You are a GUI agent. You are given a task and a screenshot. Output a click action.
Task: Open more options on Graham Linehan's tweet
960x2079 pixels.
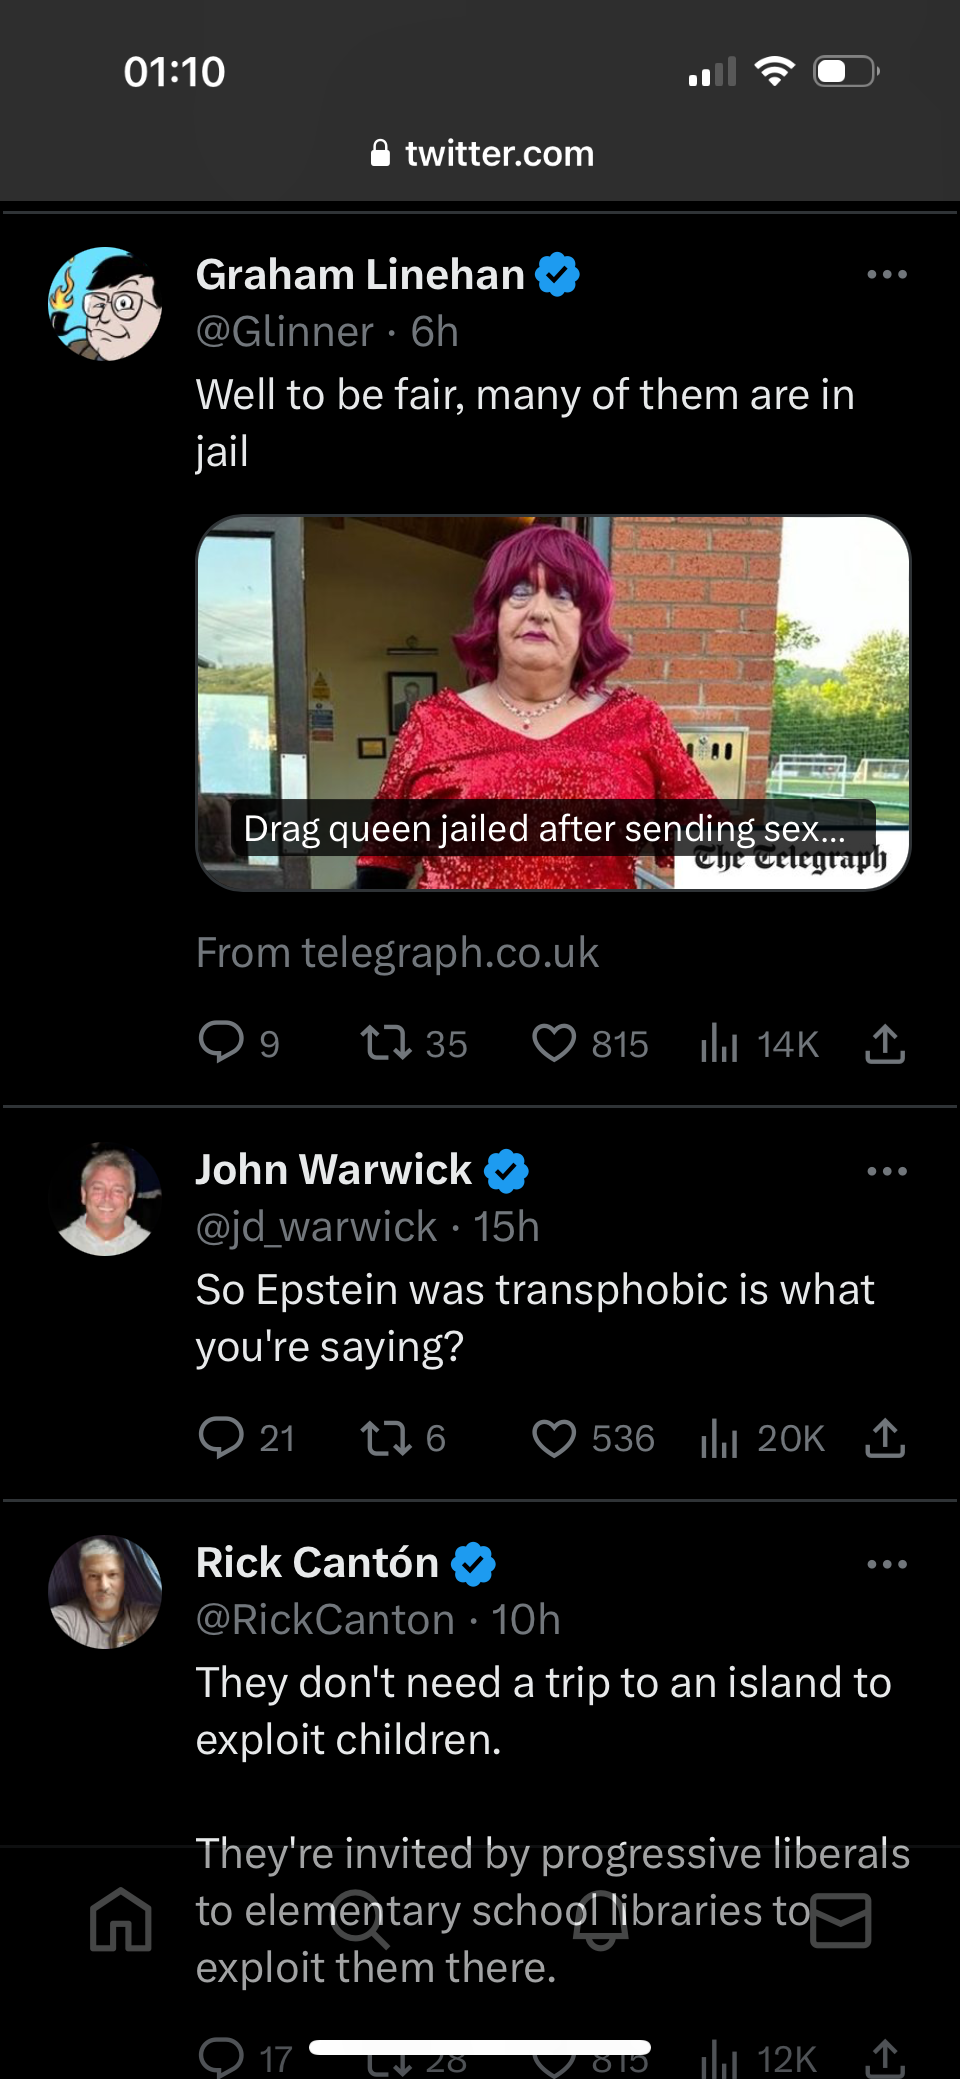[887, 274]
